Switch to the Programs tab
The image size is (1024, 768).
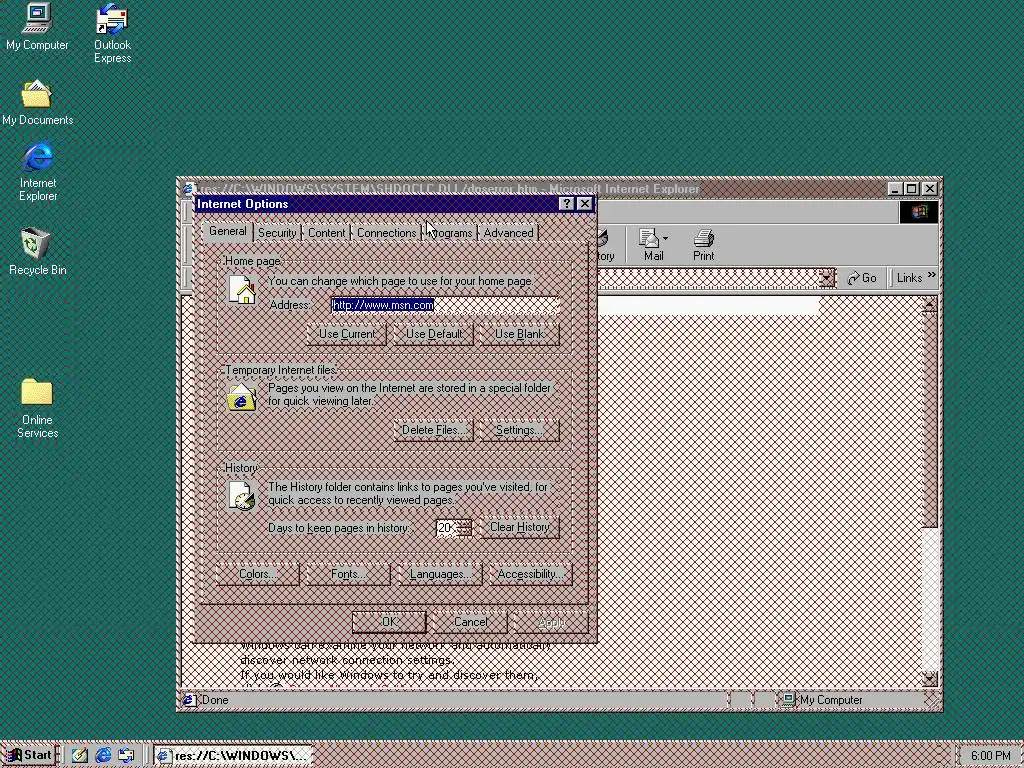(449, 232)
